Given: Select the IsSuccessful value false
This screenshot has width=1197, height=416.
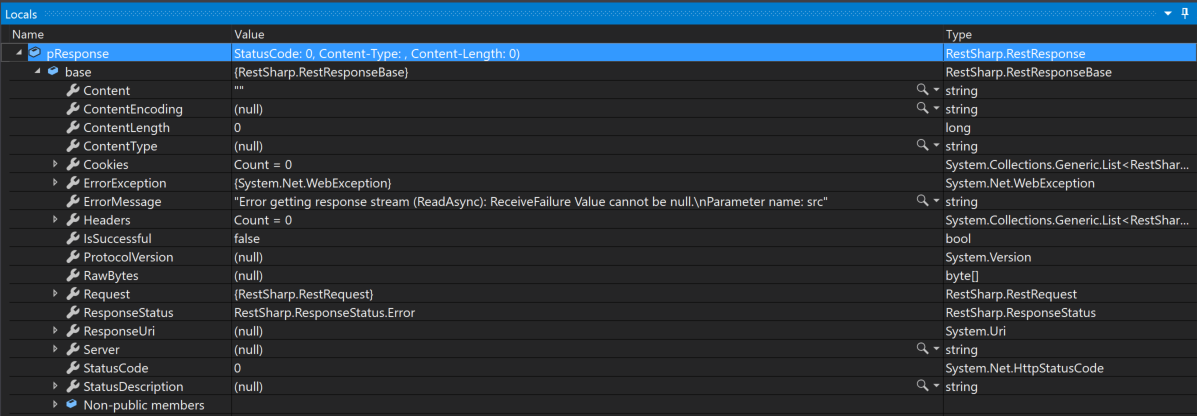Looking at the screenshot, I should [247, 238].
